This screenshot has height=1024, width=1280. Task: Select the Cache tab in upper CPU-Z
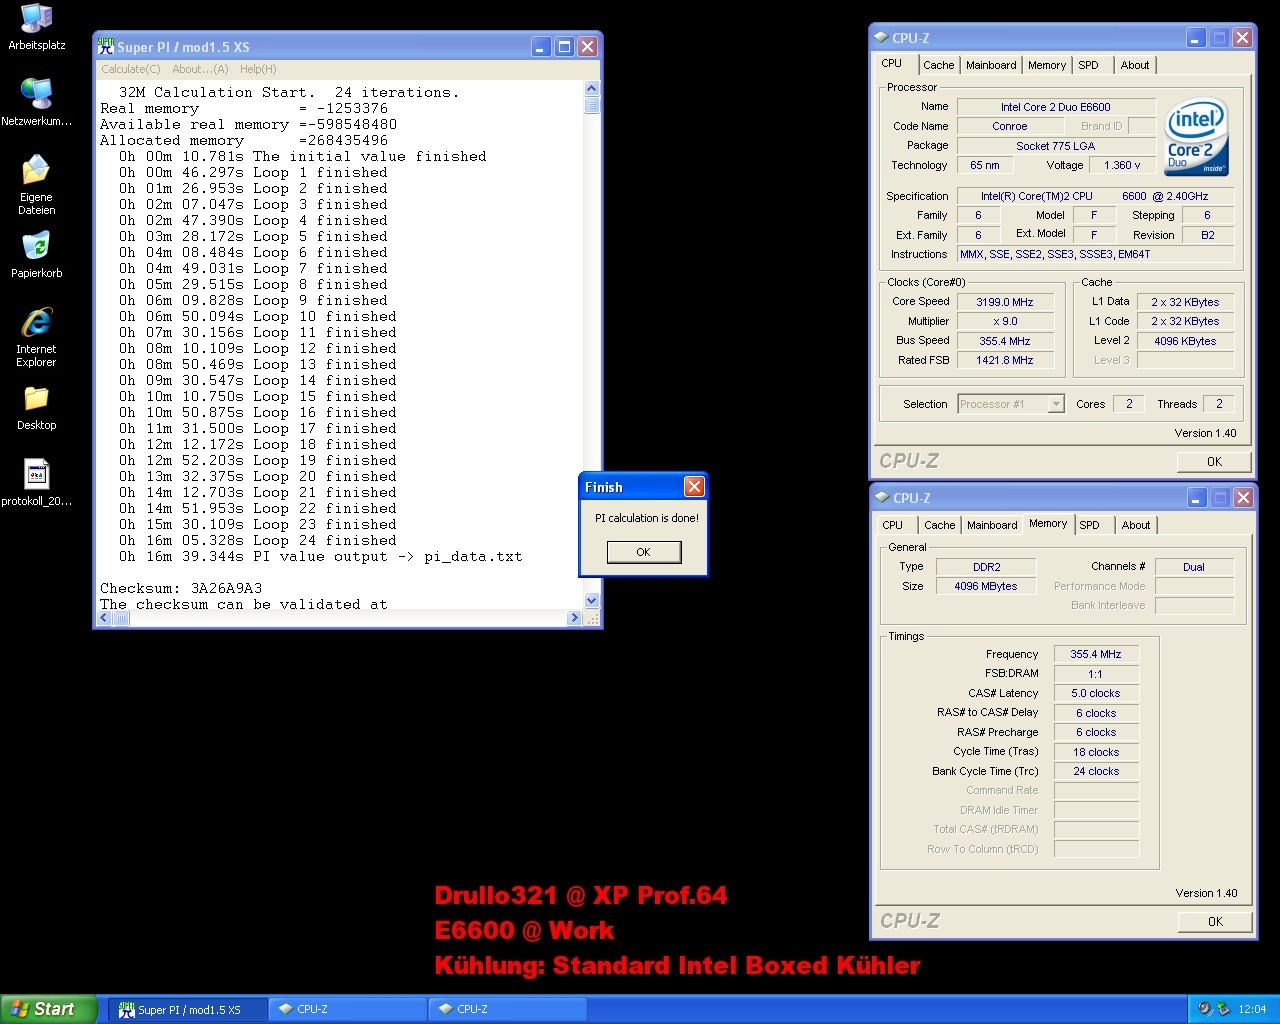[x=938, y=65]
